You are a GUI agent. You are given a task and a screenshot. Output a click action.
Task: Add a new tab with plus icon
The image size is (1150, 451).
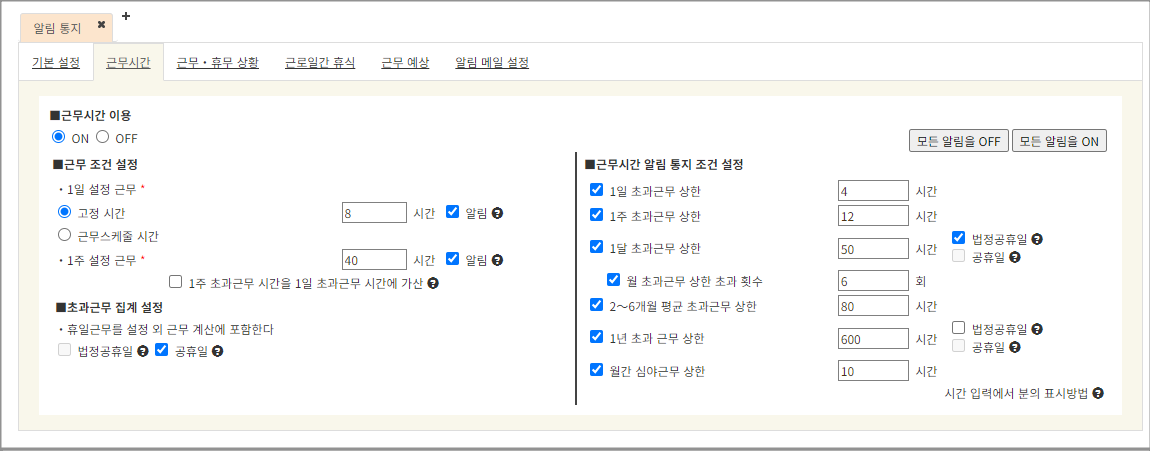(126, 16)
